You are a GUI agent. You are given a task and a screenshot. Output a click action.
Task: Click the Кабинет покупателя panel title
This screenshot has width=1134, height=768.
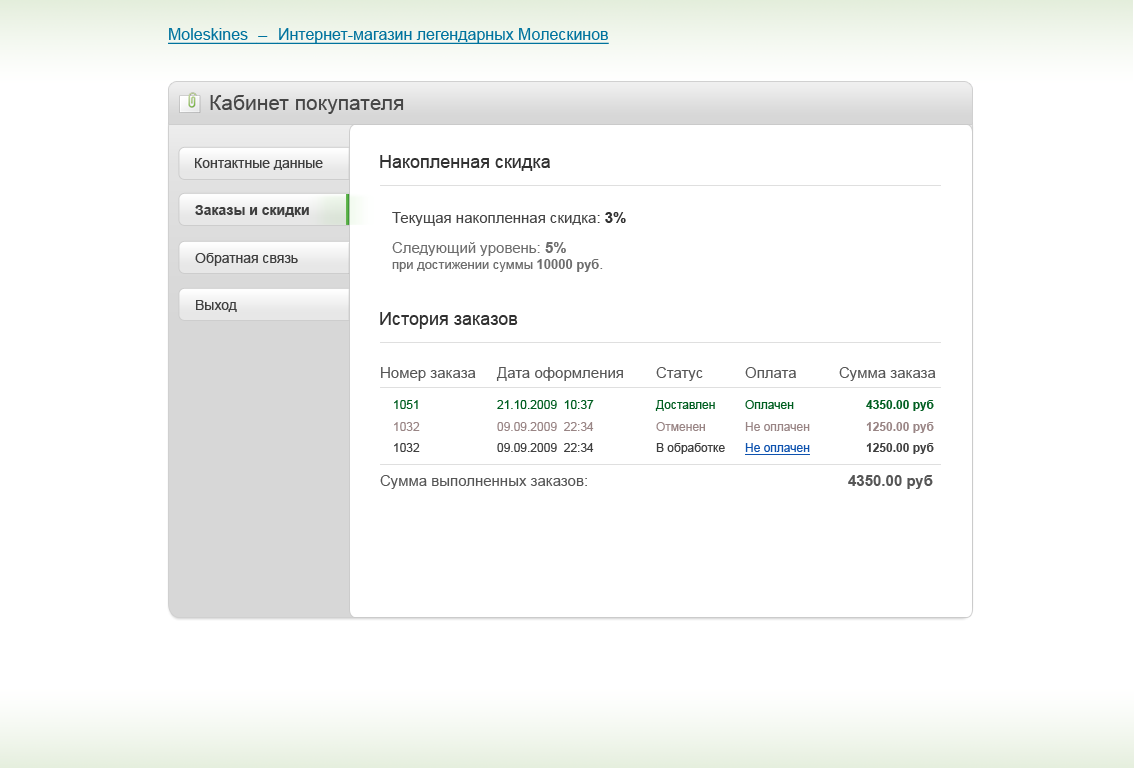[307, 103]
